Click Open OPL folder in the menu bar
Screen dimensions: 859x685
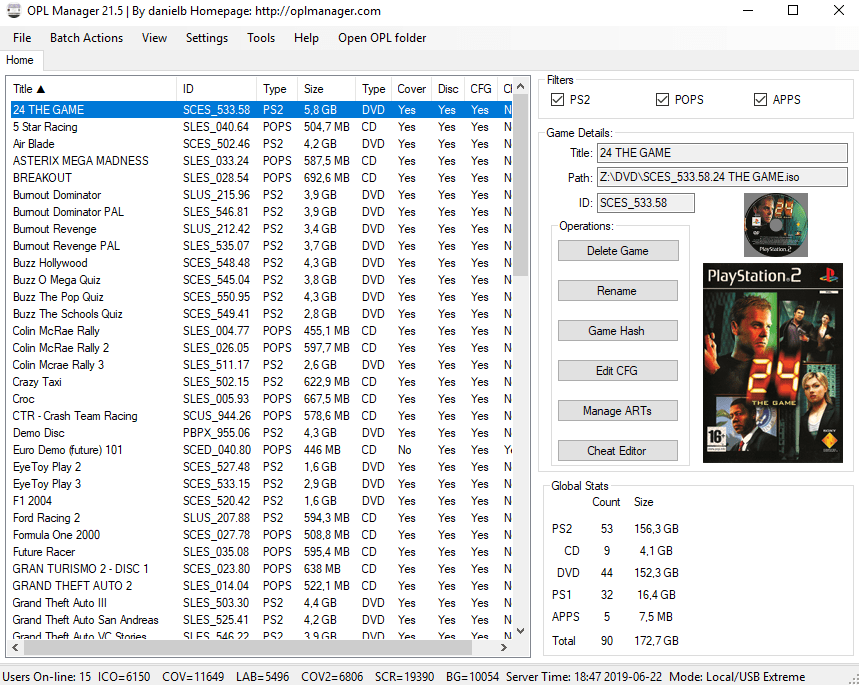(381, 38)
